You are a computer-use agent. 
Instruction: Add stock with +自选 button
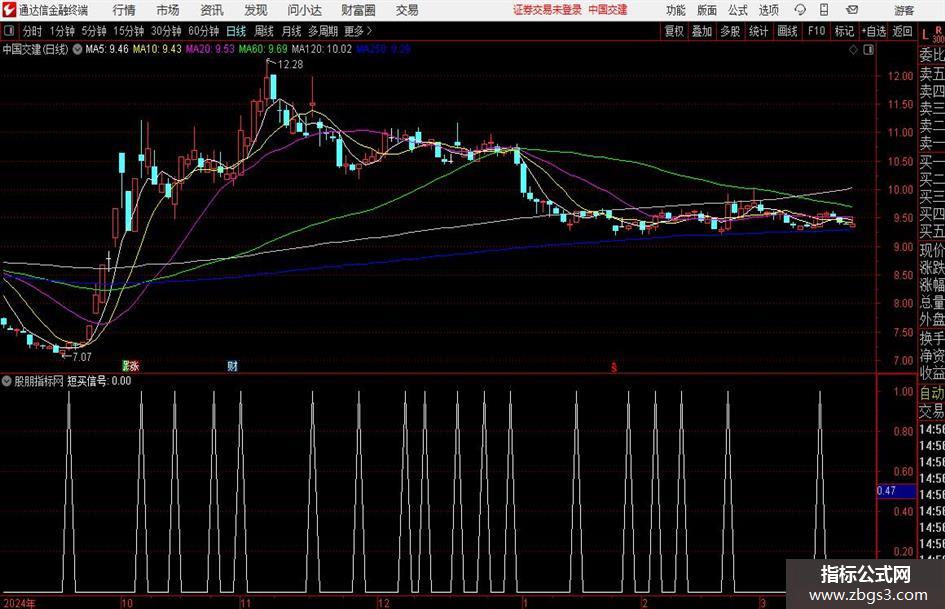tap(874, 31)
